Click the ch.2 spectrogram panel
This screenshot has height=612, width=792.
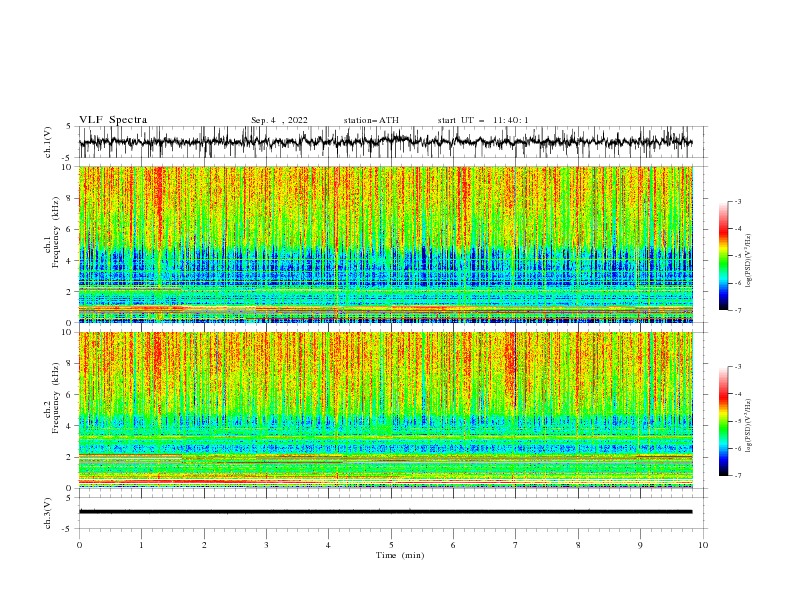point(386,410)
